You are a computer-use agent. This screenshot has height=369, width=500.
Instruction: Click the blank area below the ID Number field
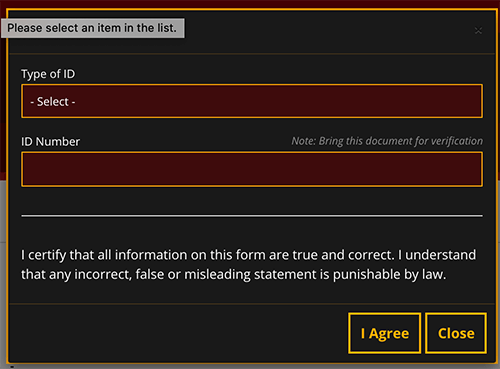coord(252,200)
